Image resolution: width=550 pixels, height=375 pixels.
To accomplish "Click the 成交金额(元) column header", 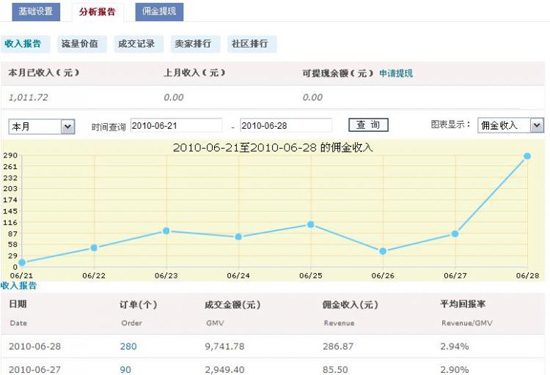I will (x=233, y=304).
